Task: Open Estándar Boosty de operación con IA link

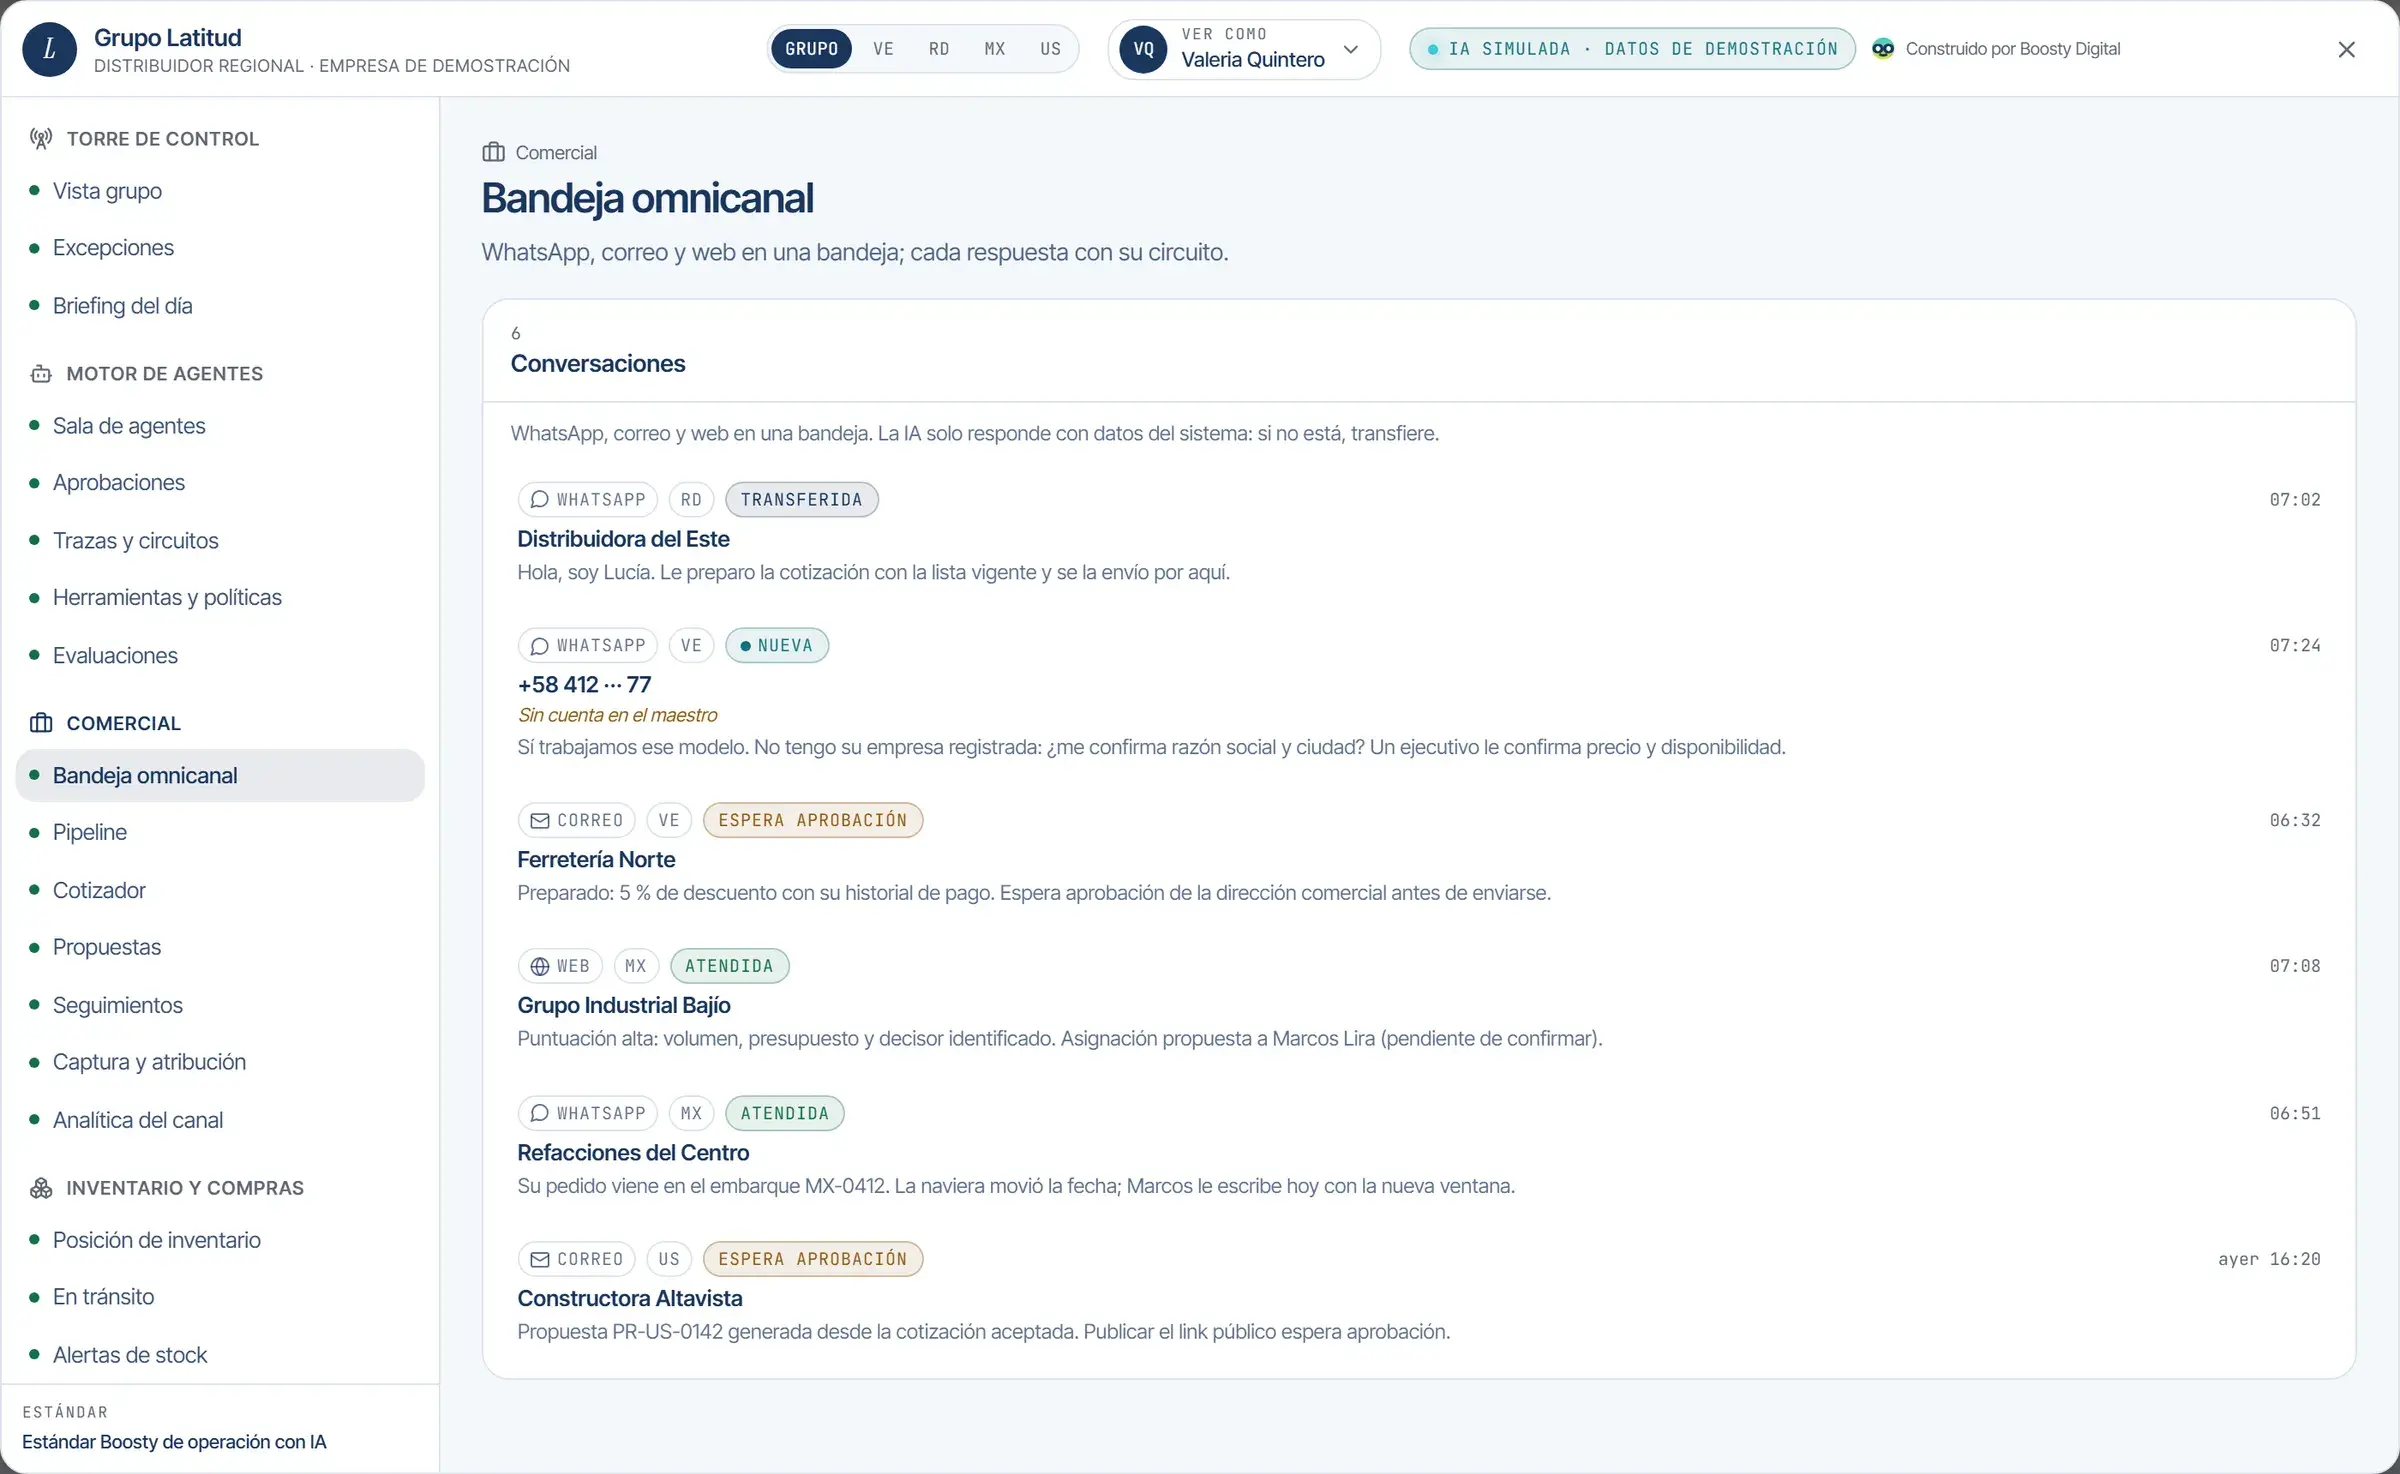Action: pos(174,1442)
